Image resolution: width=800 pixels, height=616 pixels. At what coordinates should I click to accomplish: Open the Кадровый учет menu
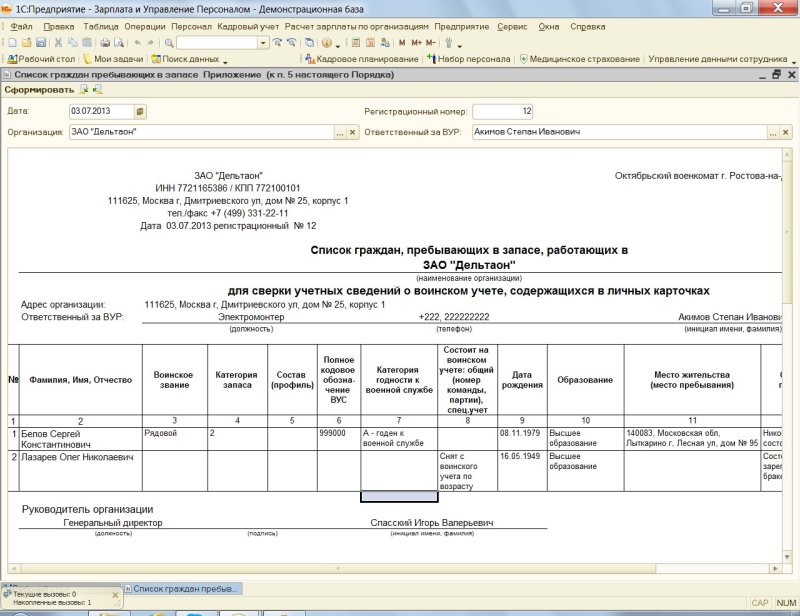(248, 27)
